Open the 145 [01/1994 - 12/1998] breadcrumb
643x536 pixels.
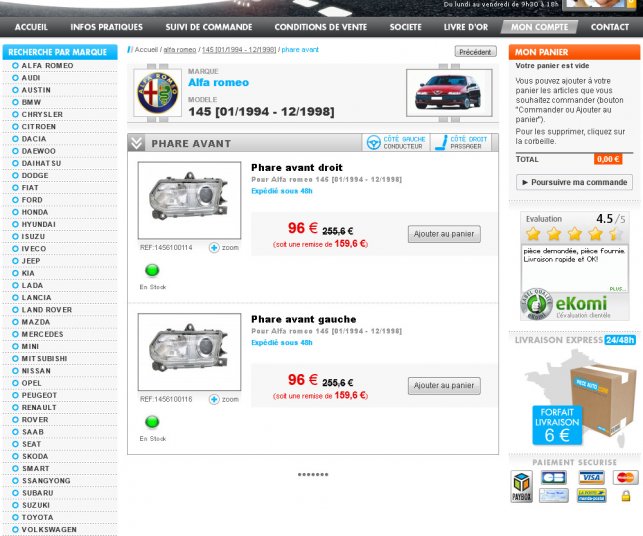tap(239, 50)
